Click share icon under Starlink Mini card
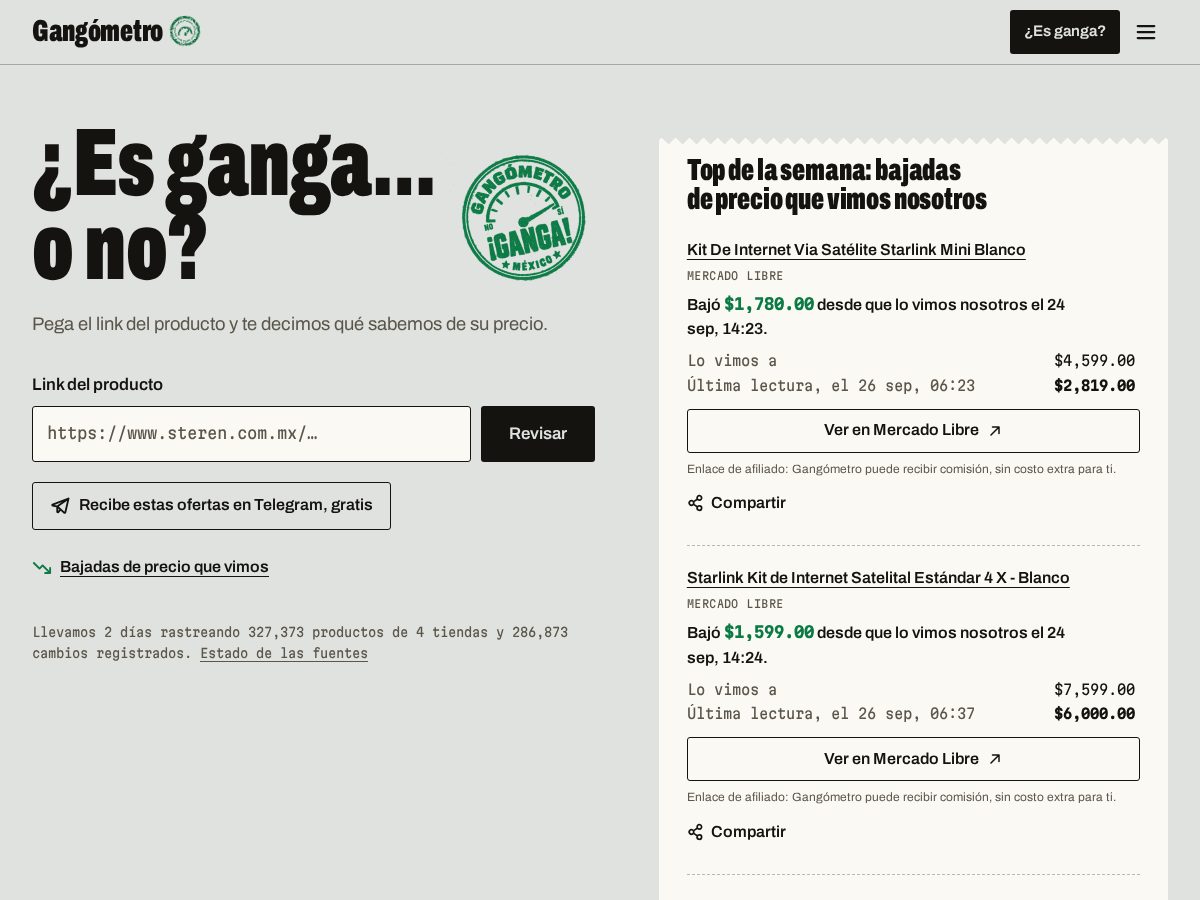 (695, 503)
